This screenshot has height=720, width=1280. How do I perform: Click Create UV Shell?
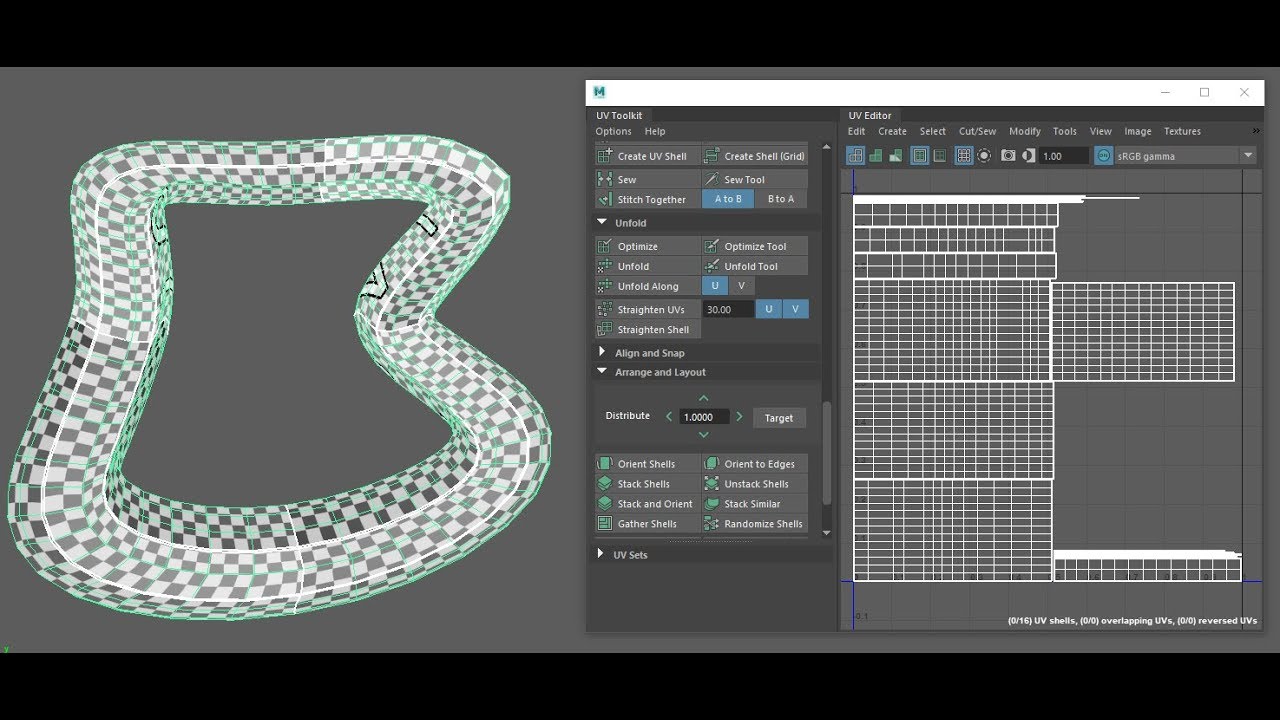[648, 156]
